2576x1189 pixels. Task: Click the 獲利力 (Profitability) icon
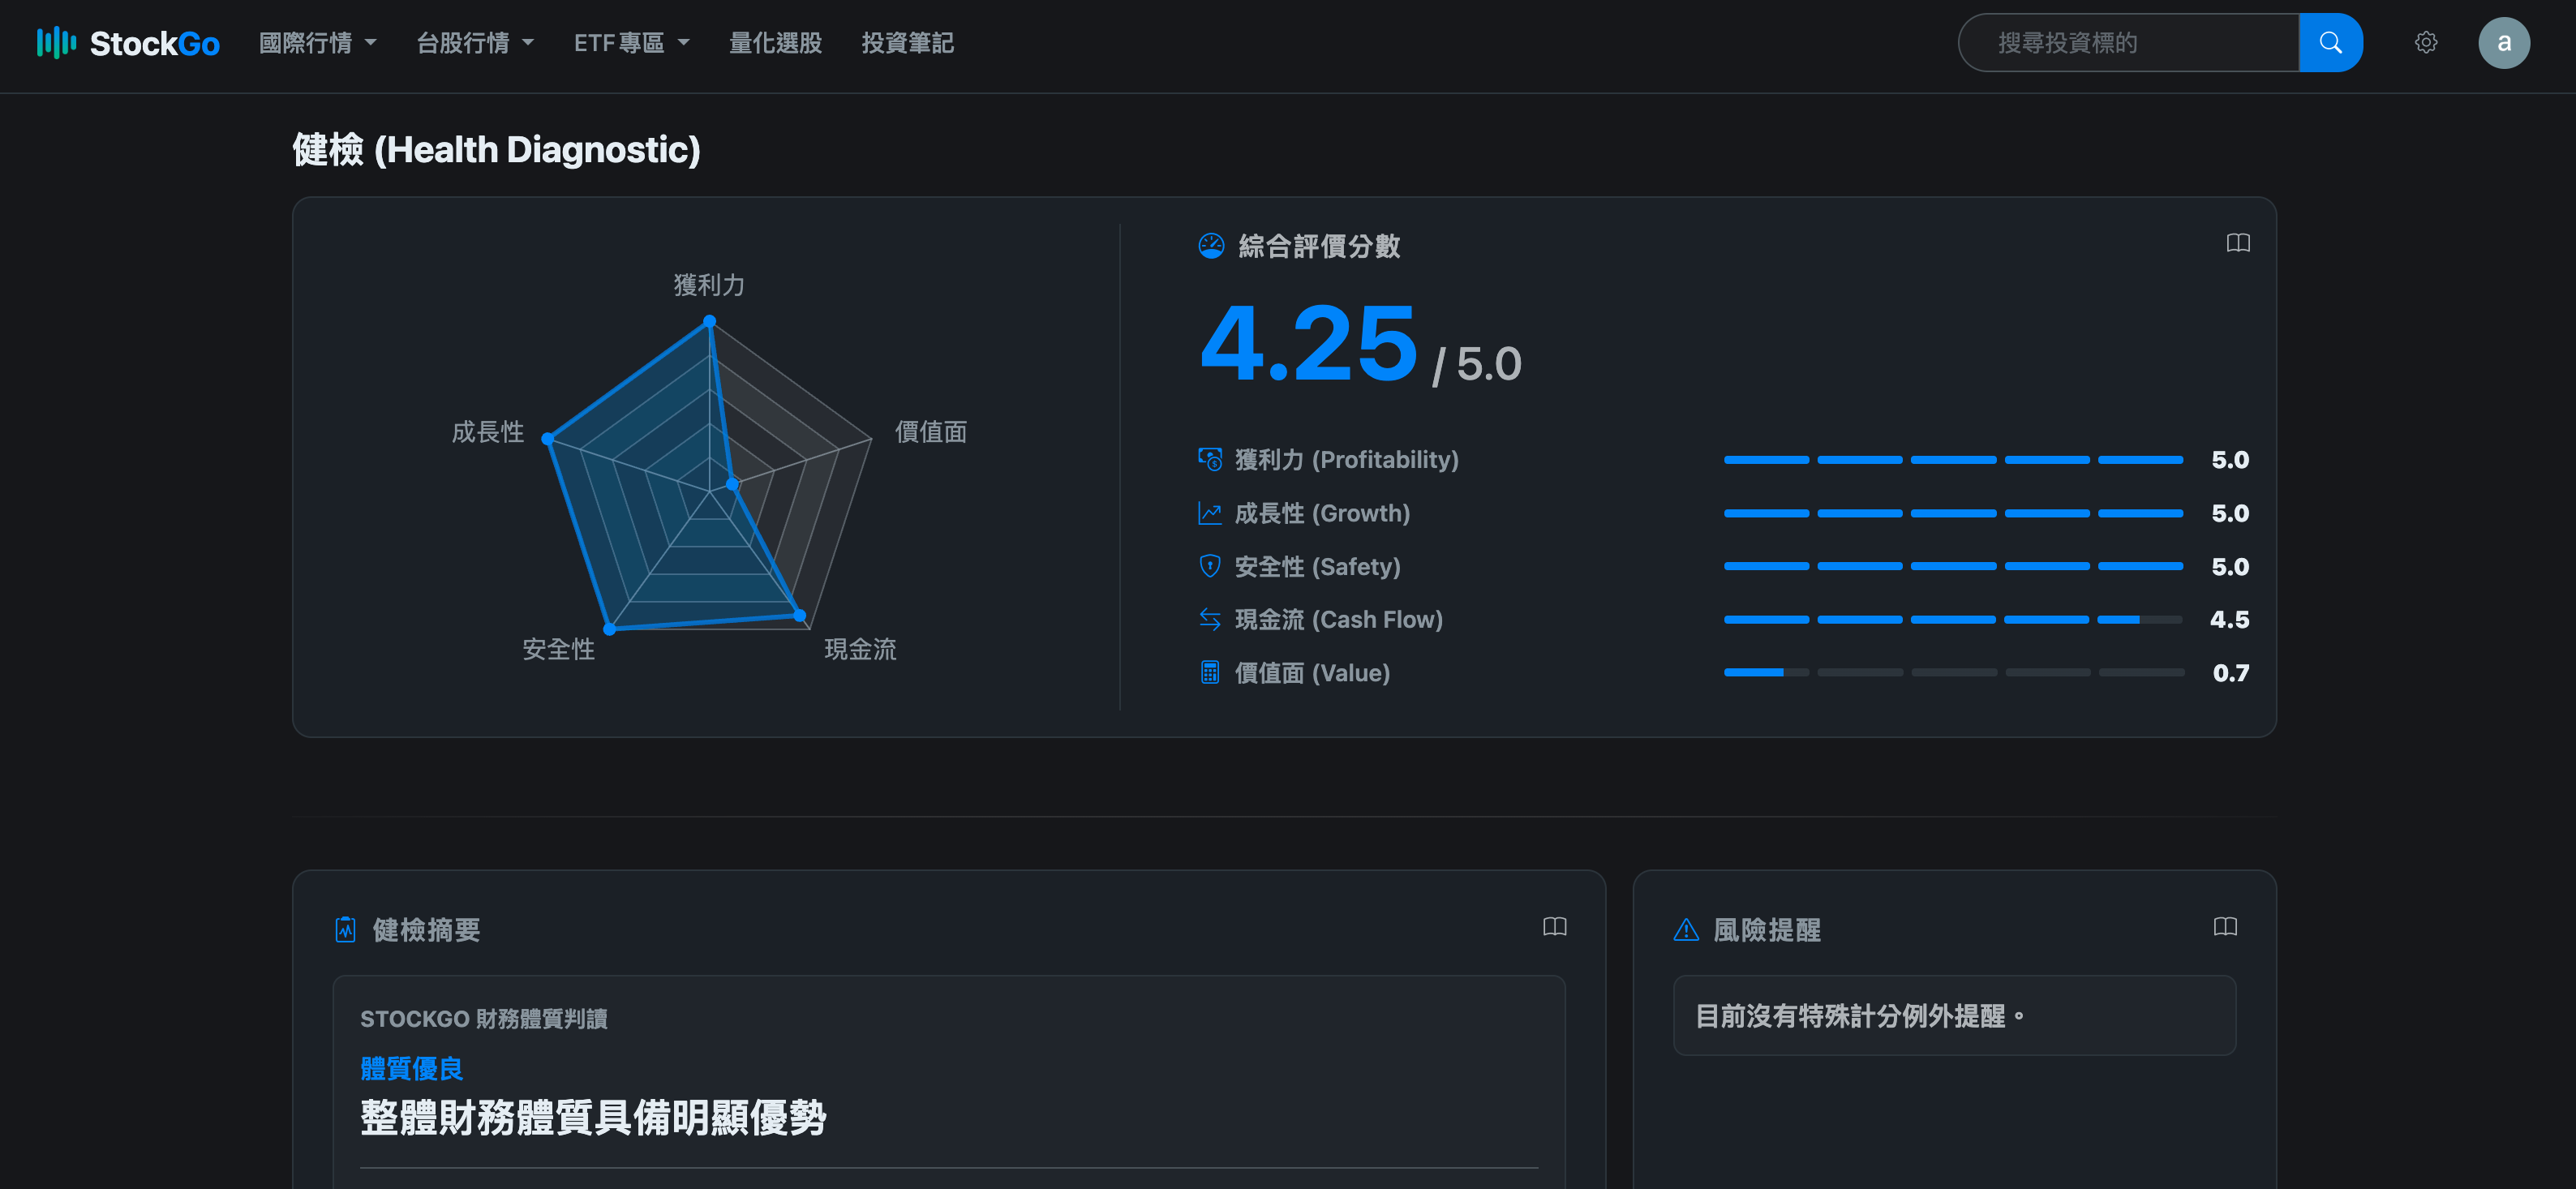coord(1210,459)
